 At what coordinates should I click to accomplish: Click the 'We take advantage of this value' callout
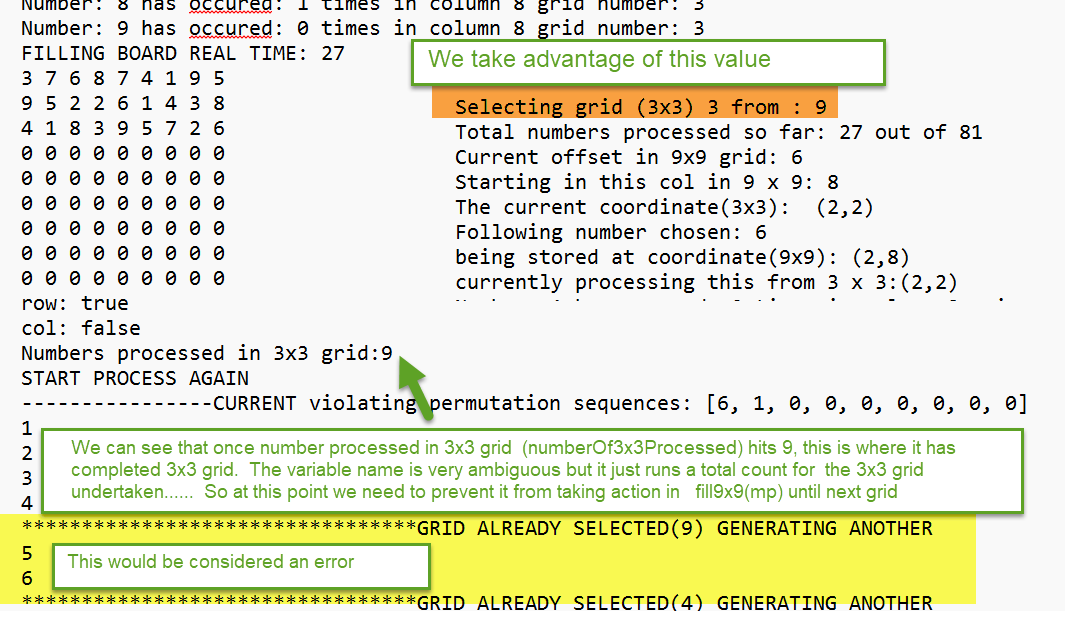[648, 61]
